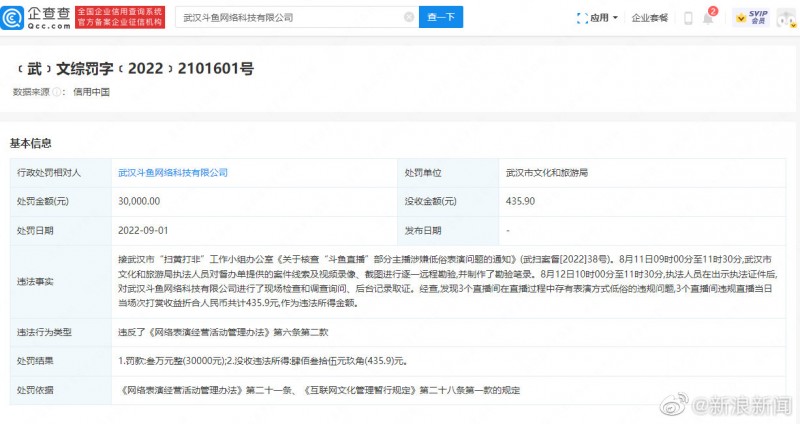800x424 pixels.
Task: Select the 435.90 confiscated amount
Action: point(520,202)
